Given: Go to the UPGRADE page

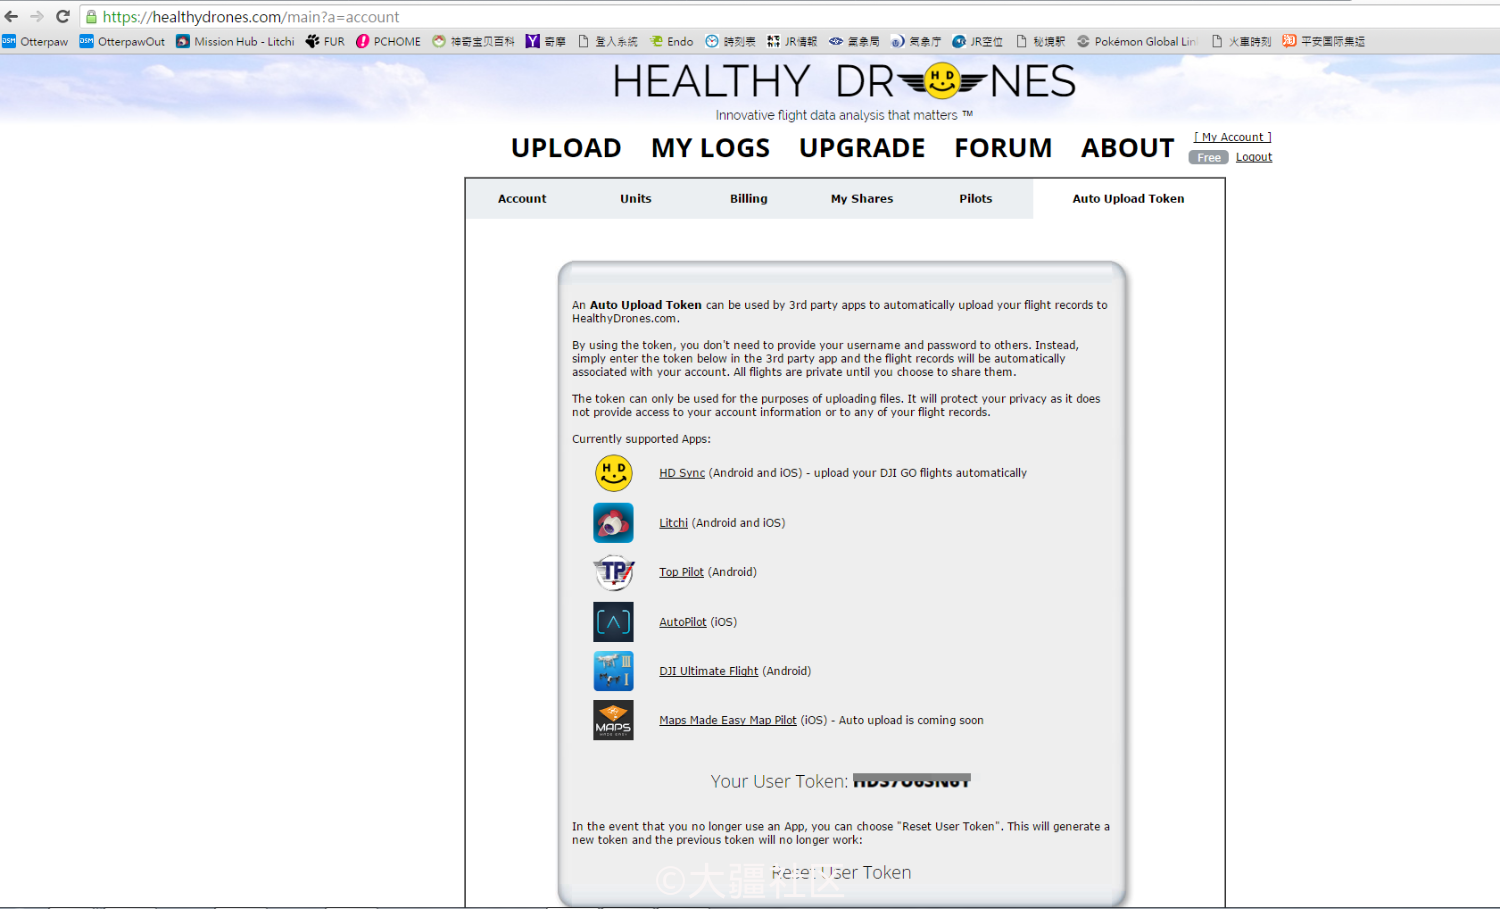Looking at the screenshot, I should point(861,148).
